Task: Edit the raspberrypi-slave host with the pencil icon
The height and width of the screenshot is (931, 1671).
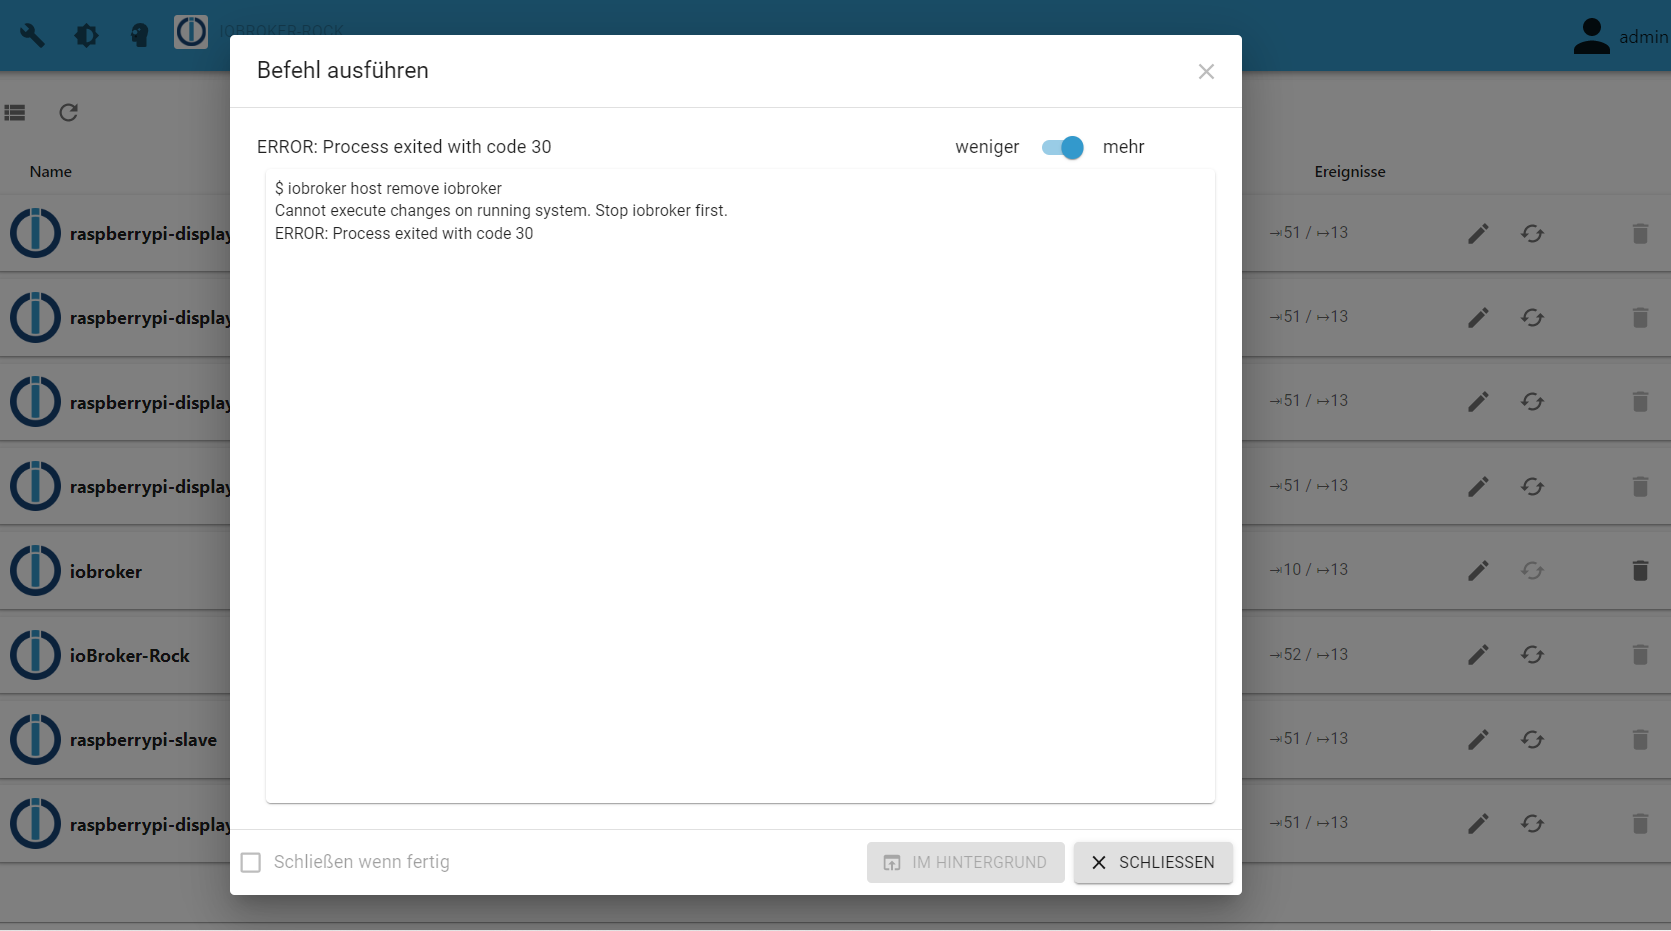Action: 1478,739
